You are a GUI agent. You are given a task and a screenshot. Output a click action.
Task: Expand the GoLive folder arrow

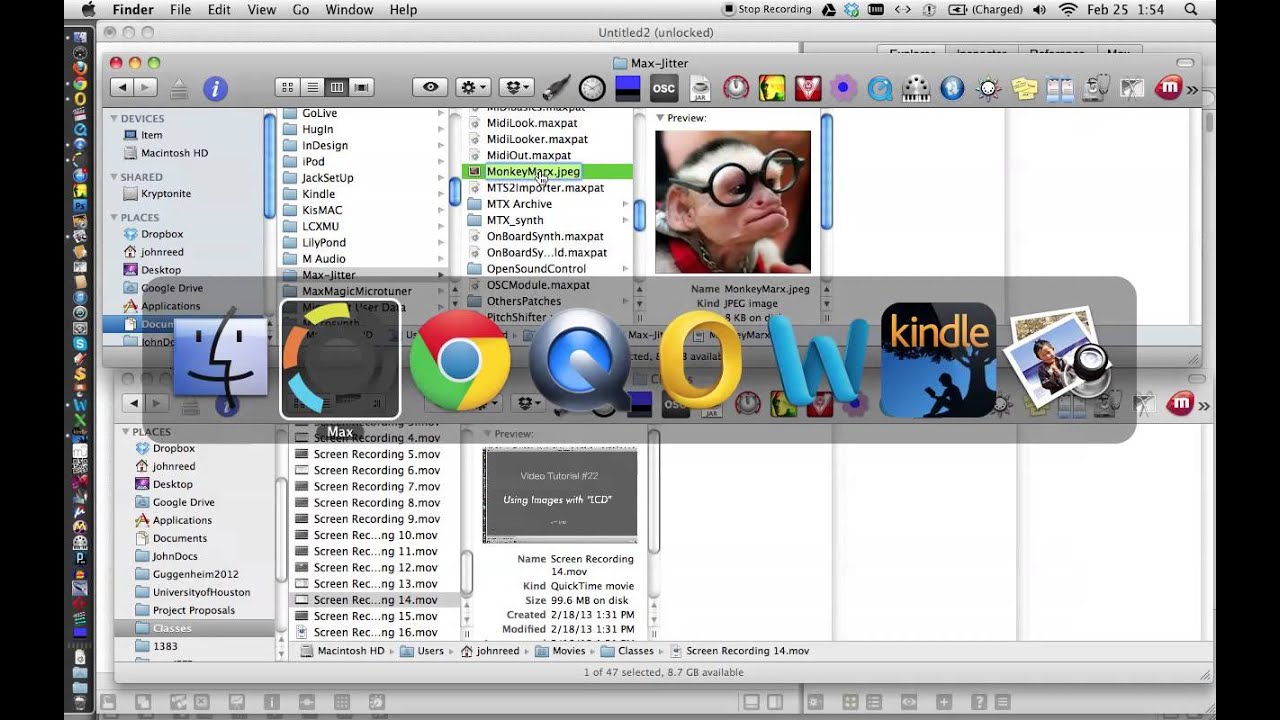pyautogui.click(x=441, y=114)
